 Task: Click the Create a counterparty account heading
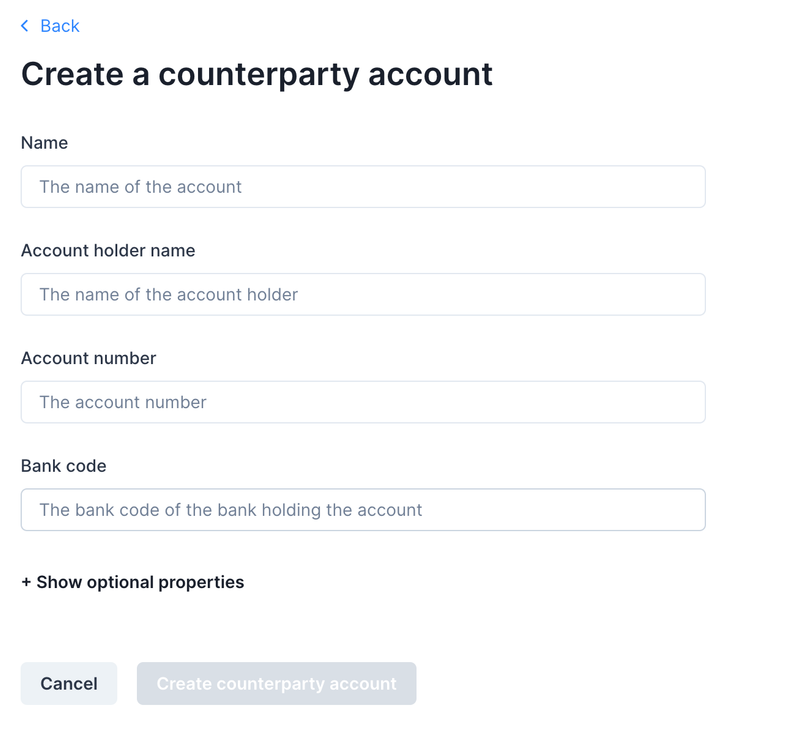pos(257,74)
